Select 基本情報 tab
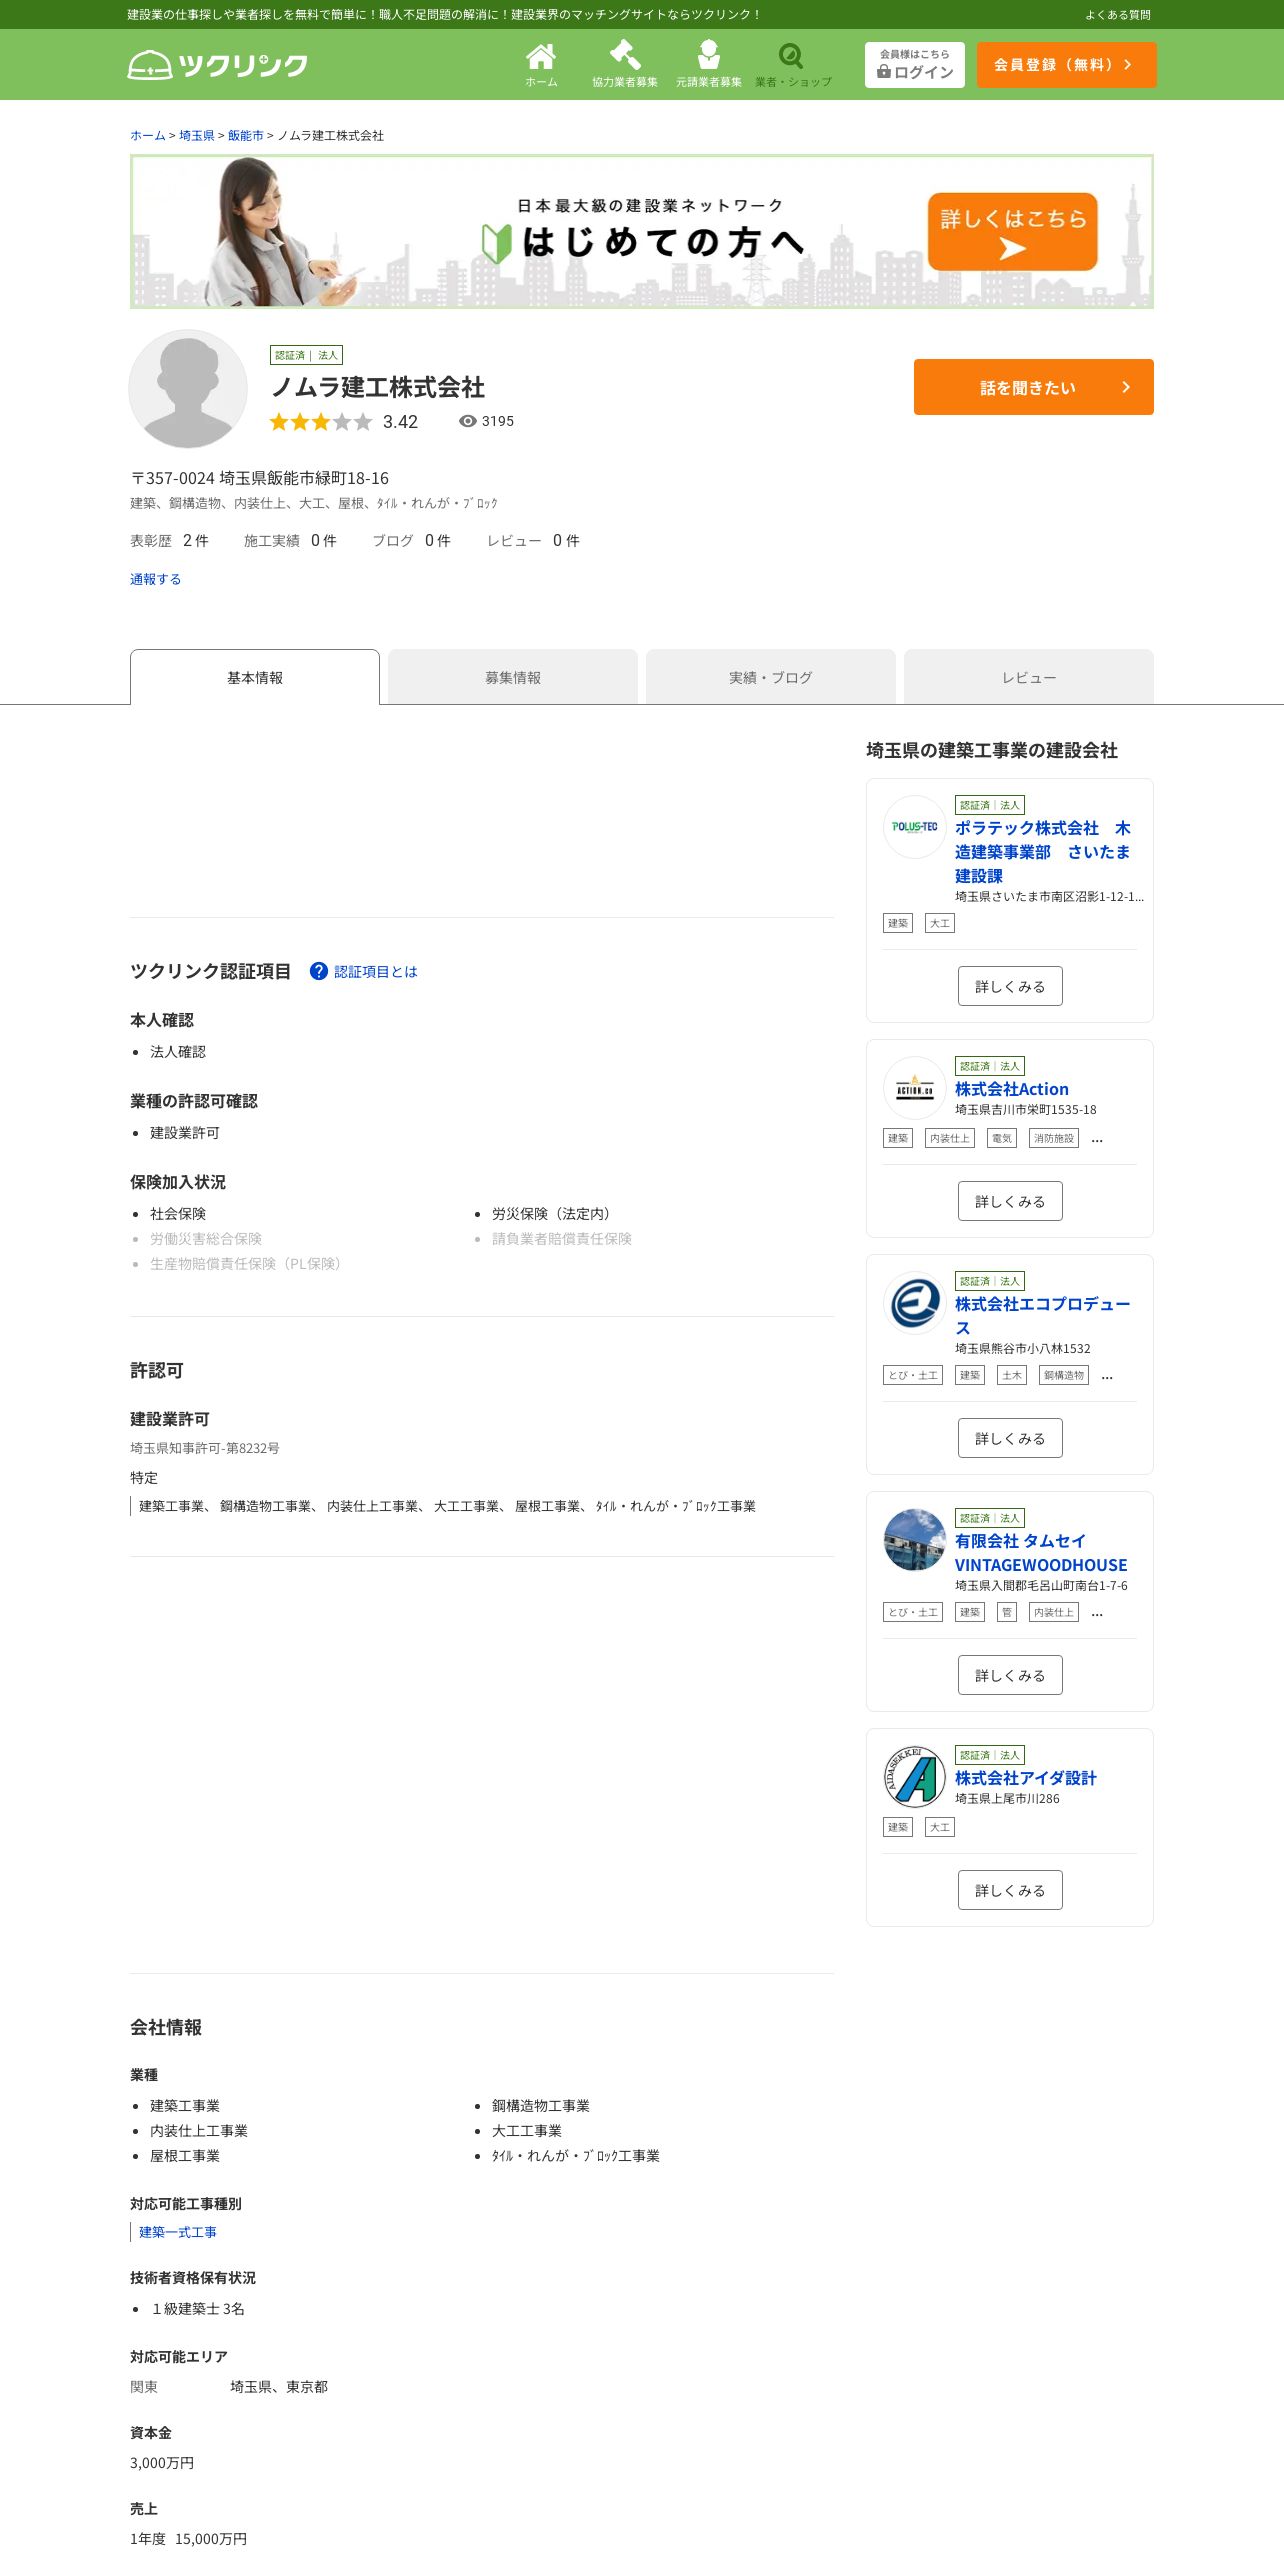 [x=255, y=677]
